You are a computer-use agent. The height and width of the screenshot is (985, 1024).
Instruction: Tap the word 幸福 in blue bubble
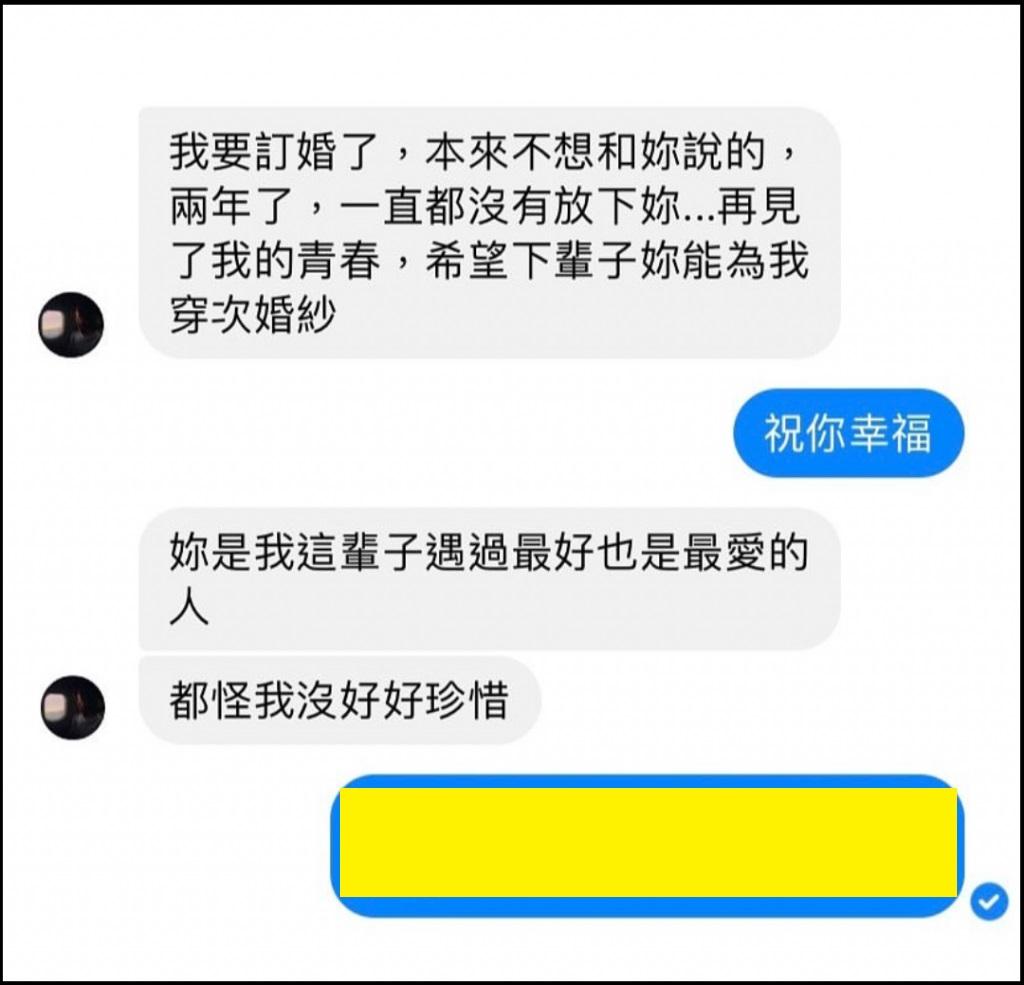891,433
